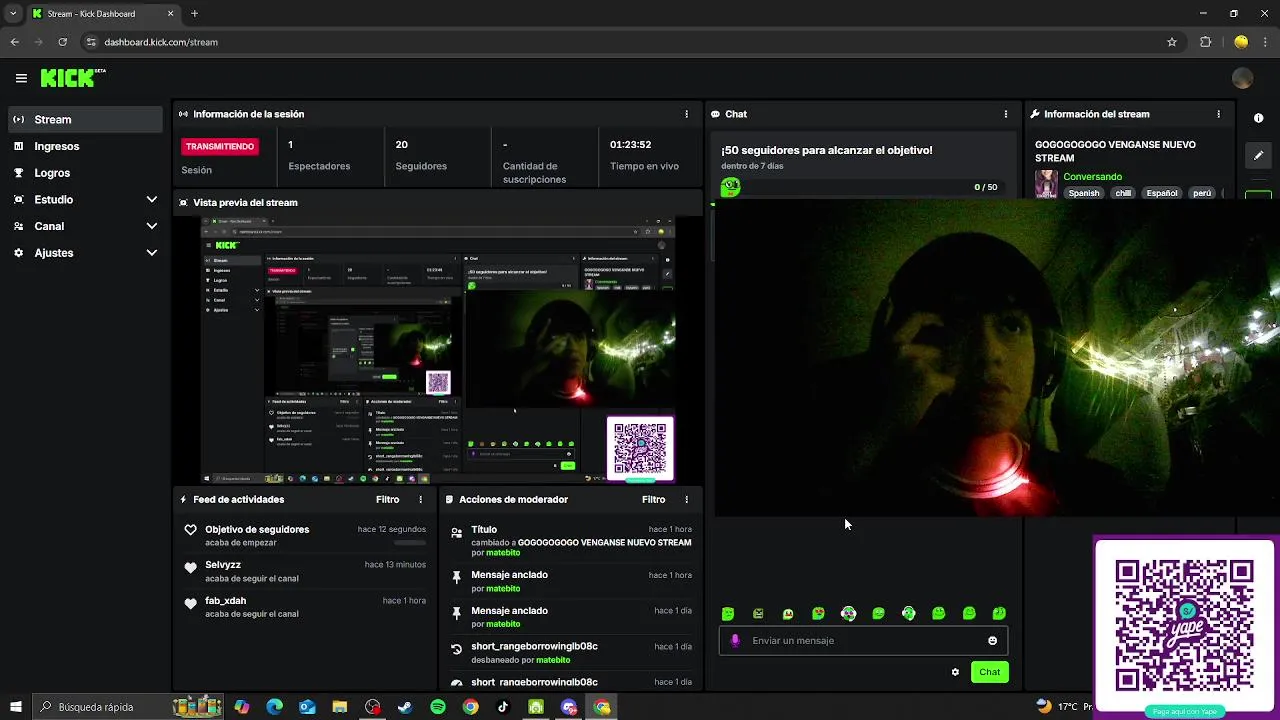Image resolution: width=1280 pixels, height=720 pixels.
Task: Click the purple microphone icon in chat input
Action: (735, 641)
